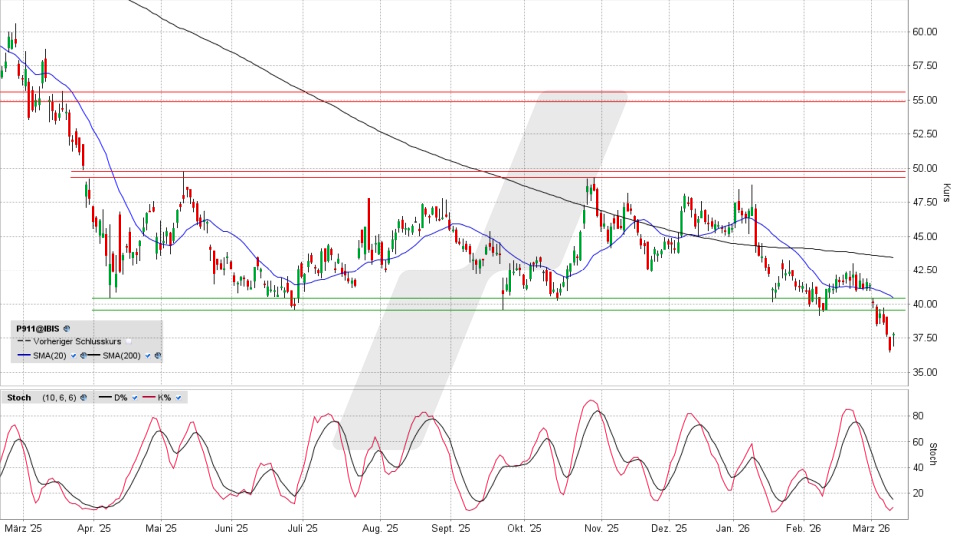Image resolution: width=960 pixels, height=540 pixels.
Task: Uncheck the SMA(200) visibility checkbox
Action: click(147, 356)
